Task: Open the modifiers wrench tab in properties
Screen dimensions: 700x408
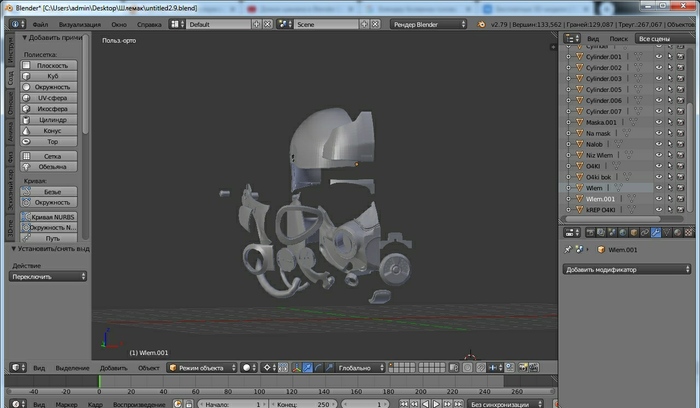Action: tap(656, 233)
